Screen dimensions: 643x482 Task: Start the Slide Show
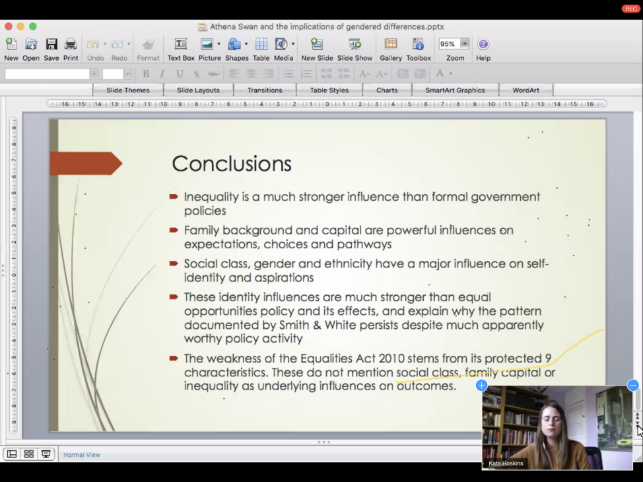[355, 45]
